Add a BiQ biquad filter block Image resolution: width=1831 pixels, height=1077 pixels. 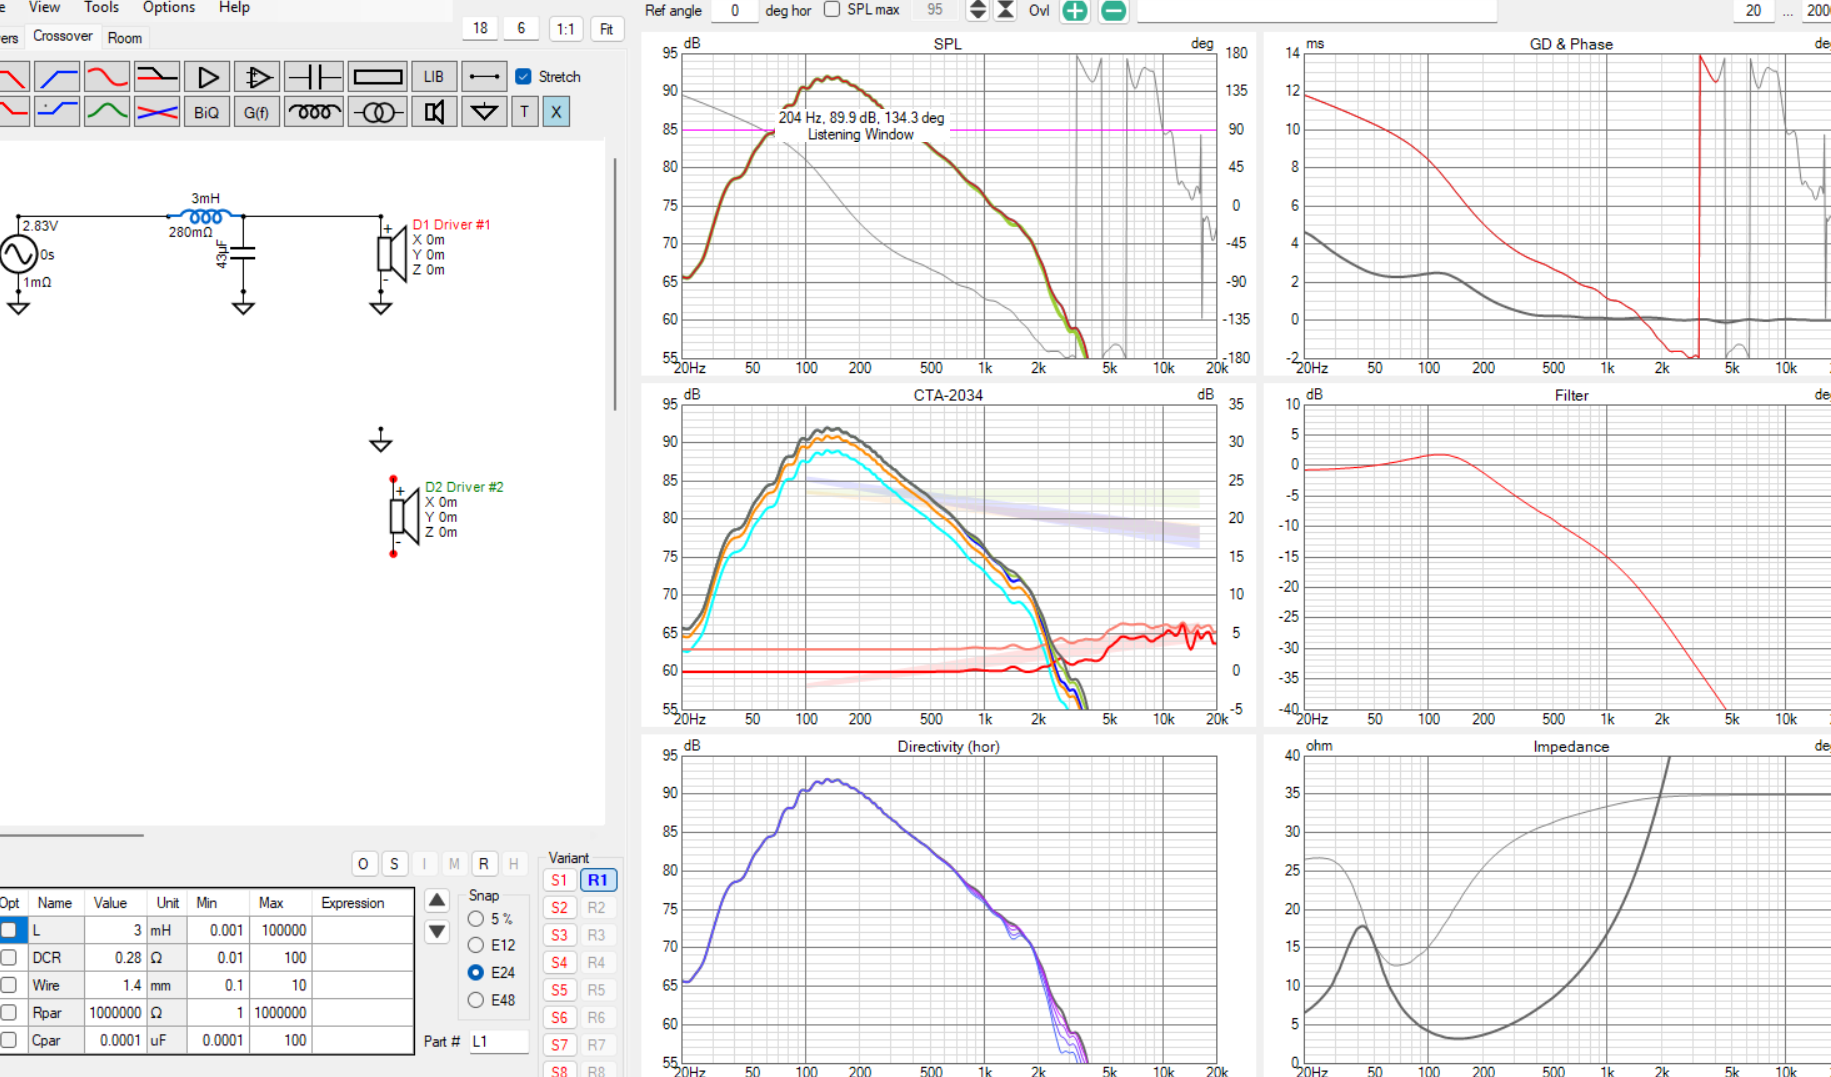(x=207, y=112)
